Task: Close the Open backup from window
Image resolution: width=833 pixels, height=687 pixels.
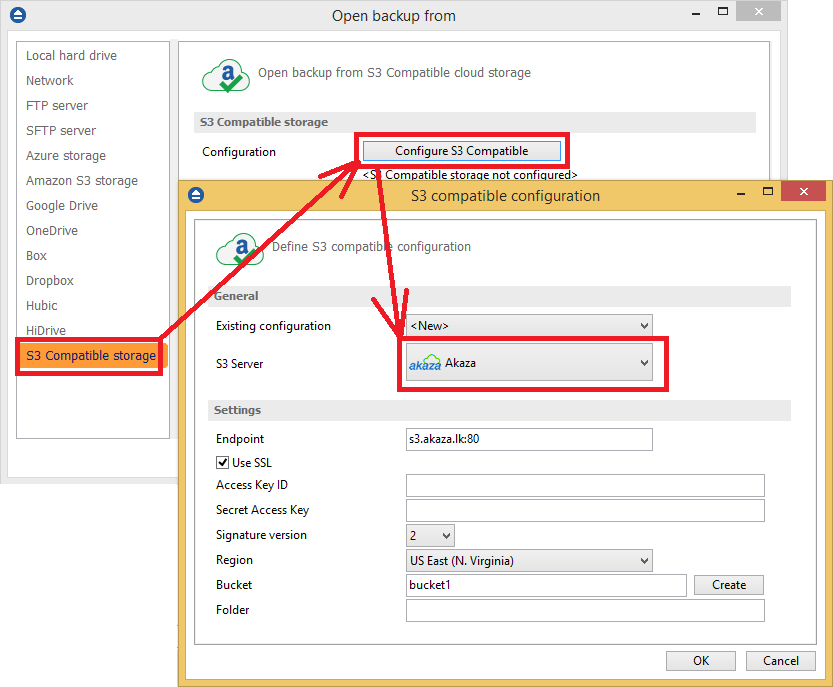Action: pos(759,12)
